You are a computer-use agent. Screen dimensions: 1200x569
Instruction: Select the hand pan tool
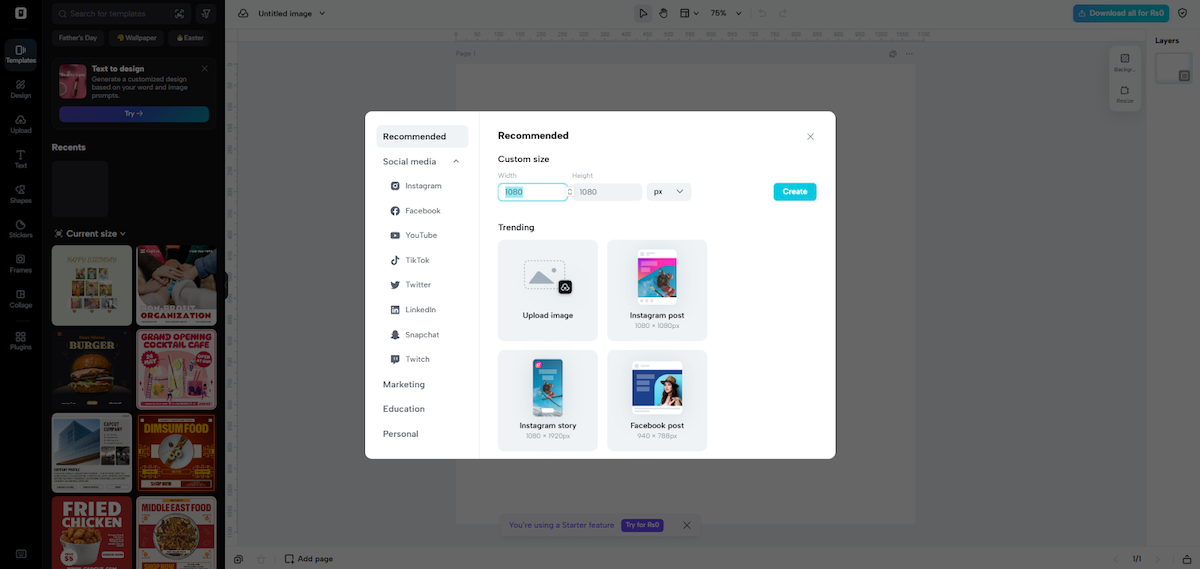click(x=663, y=14)
